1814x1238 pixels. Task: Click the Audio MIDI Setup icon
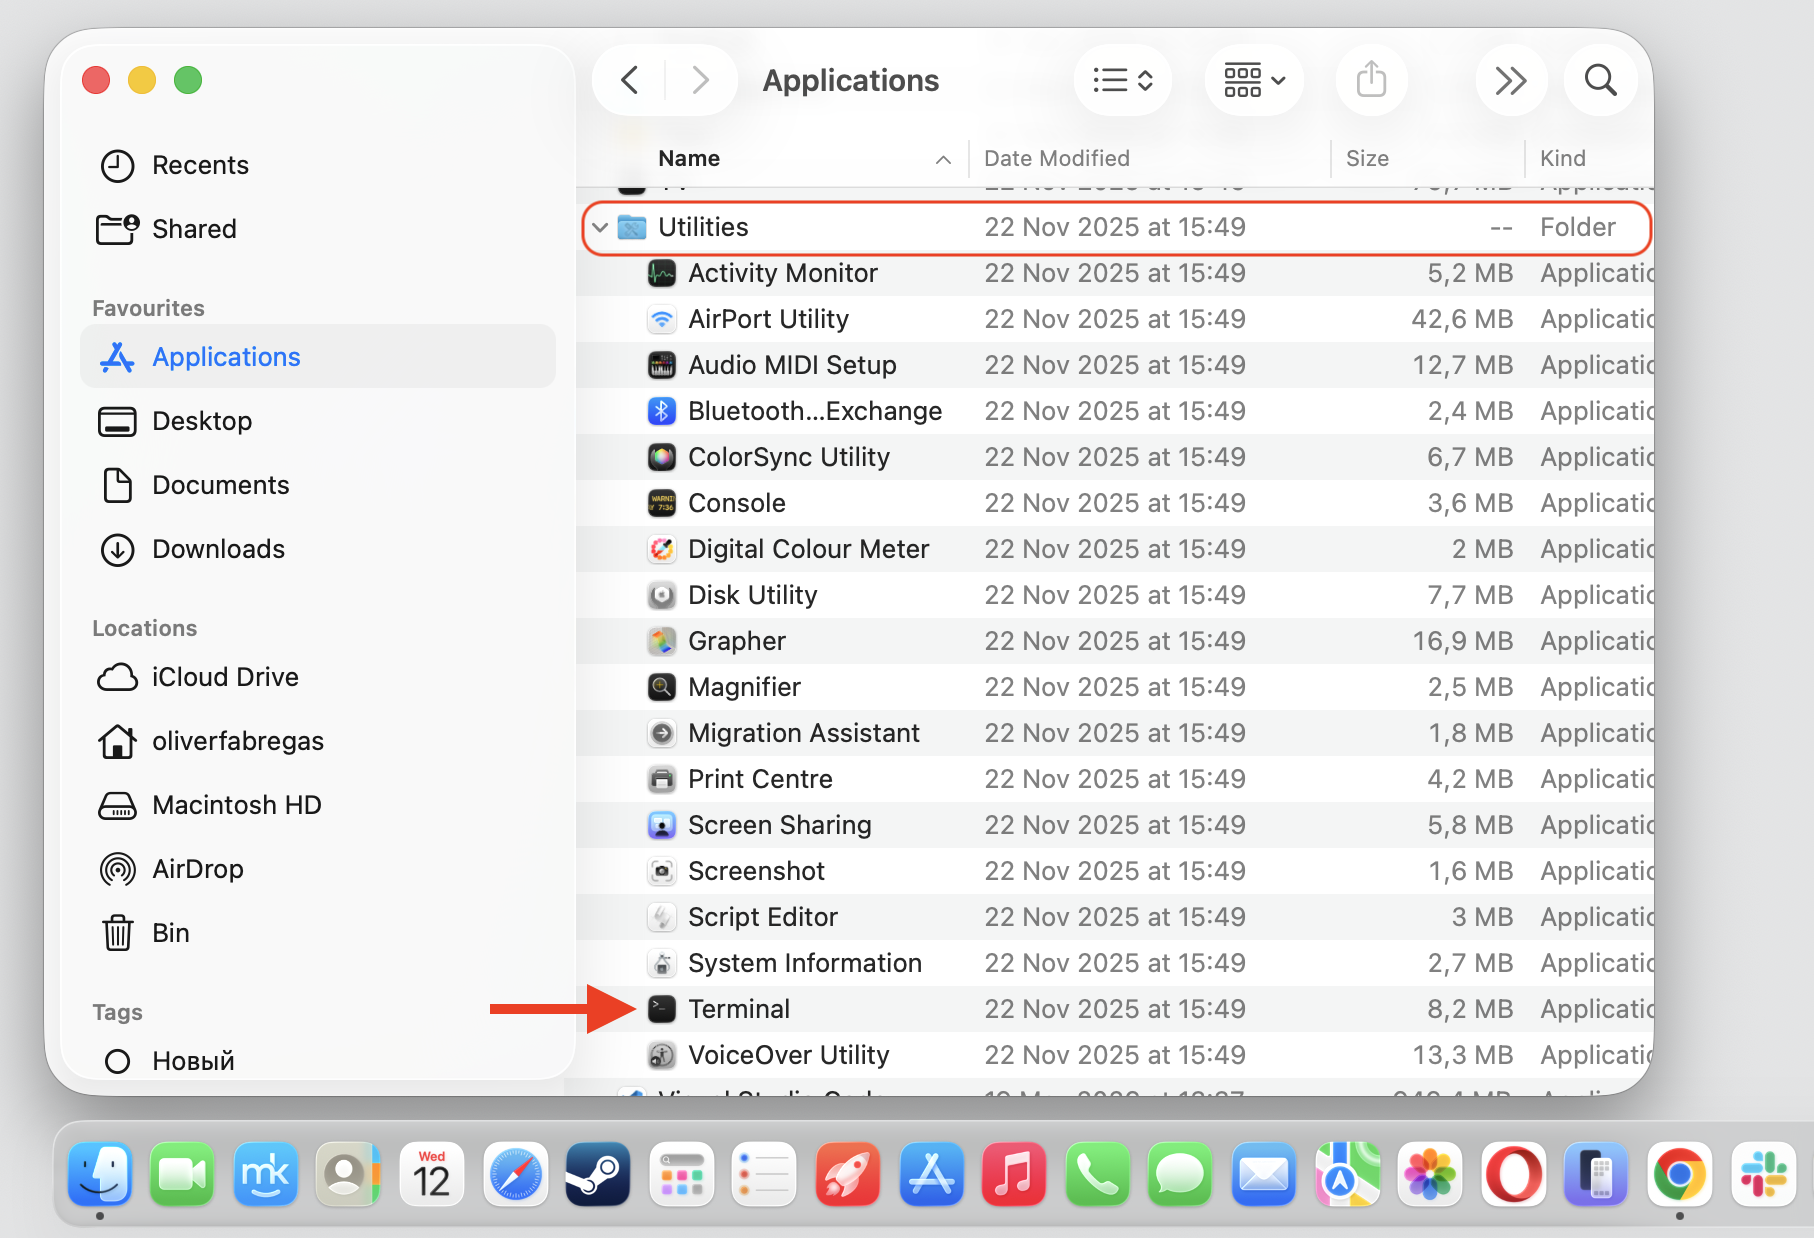tap(661, 365)
